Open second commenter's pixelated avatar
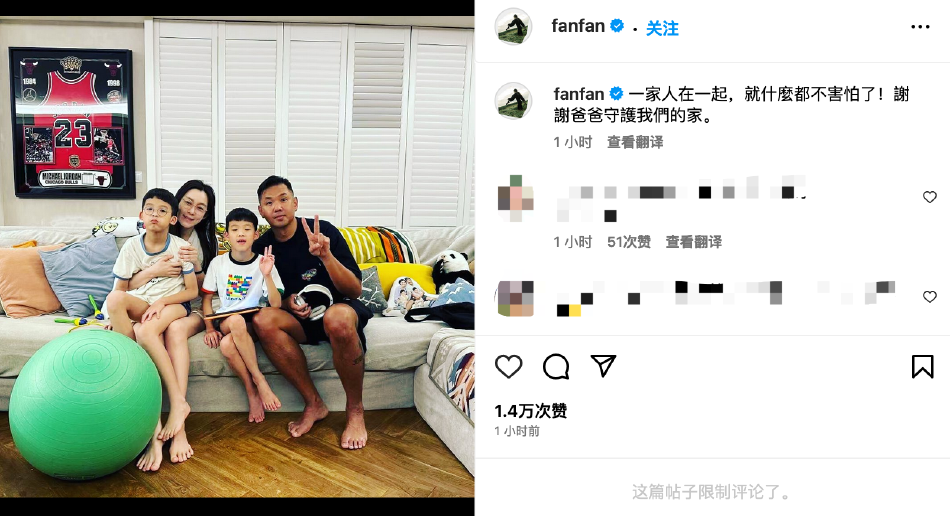950x516 pixels. click(515, 297)
